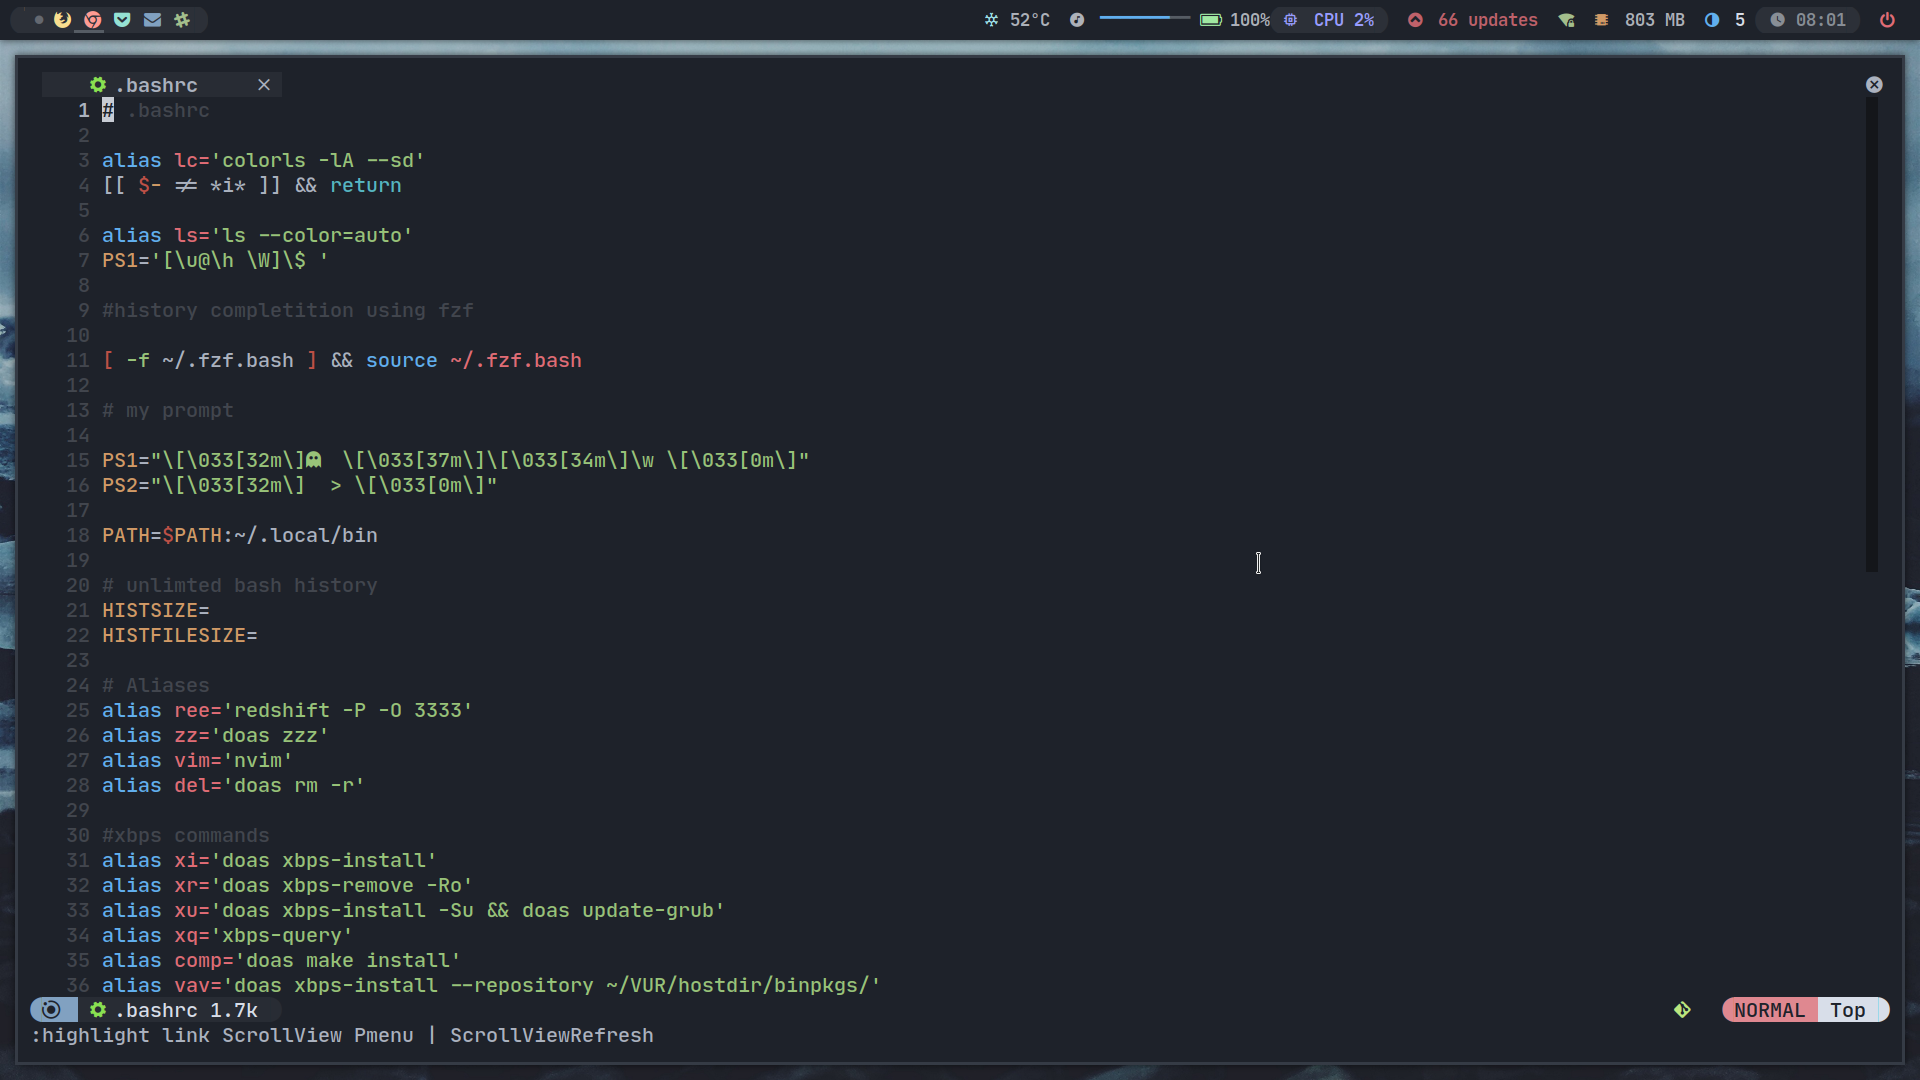Adjust the brightness slider in the top bar
Viewport: 1920px width, 1080px height.
1143,18
